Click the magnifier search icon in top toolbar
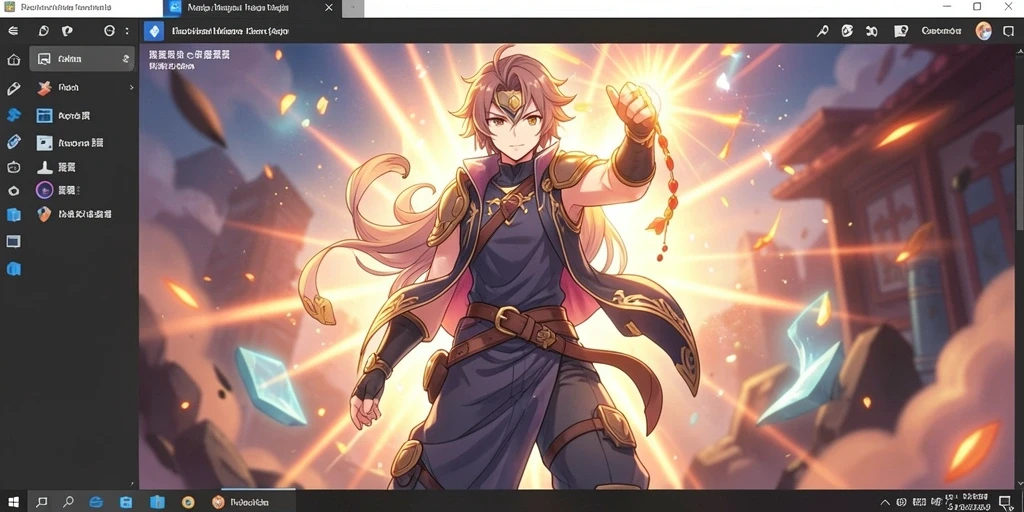 (823, 31)
